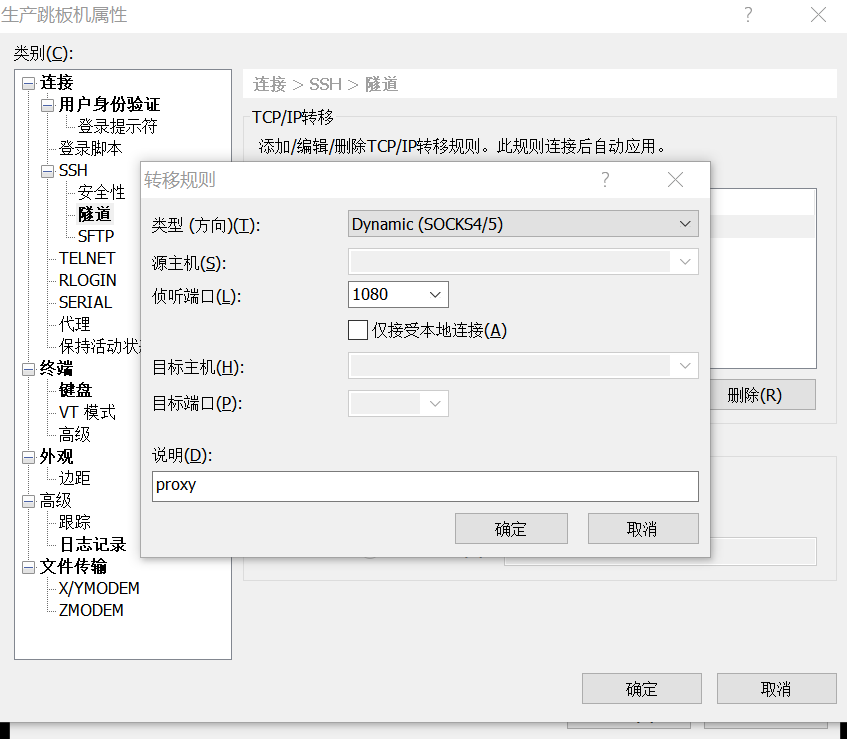The width and height of the screenshot is (847, 739).
Task: Click the help icon on 生产跳板机属性 window
Action: (x=747, y=15)
